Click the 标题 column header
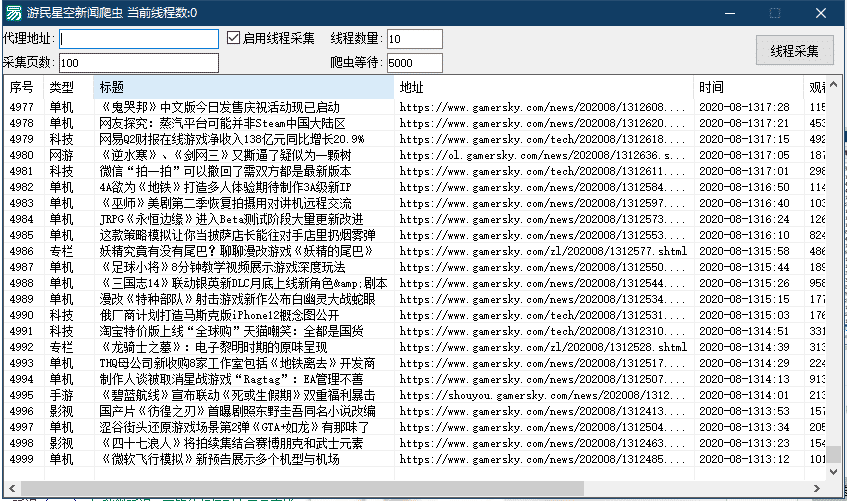Image resolution: width=847 pixels, height=501 pixels. (244, 87)
